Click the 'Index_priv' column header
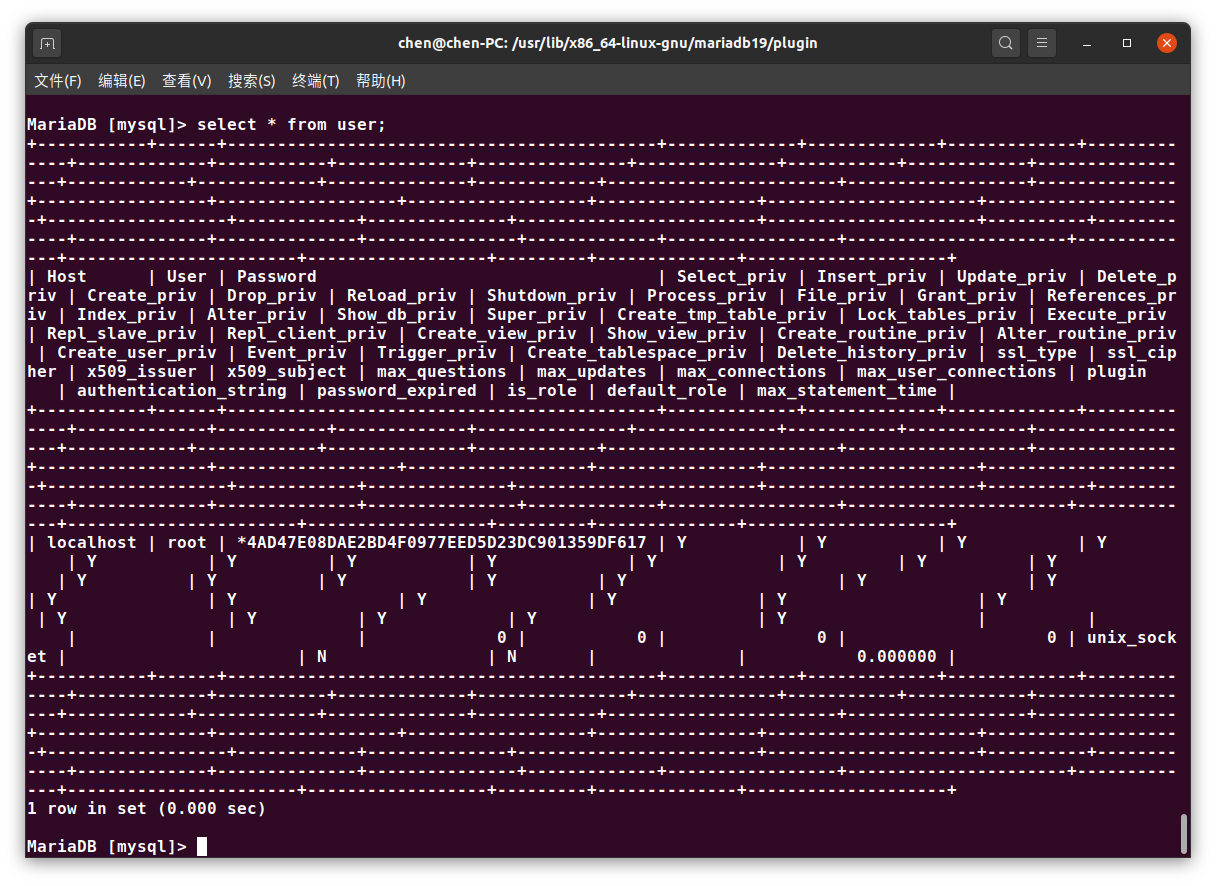The height and width of the screenshot is (886, 1216). [127, 315]
